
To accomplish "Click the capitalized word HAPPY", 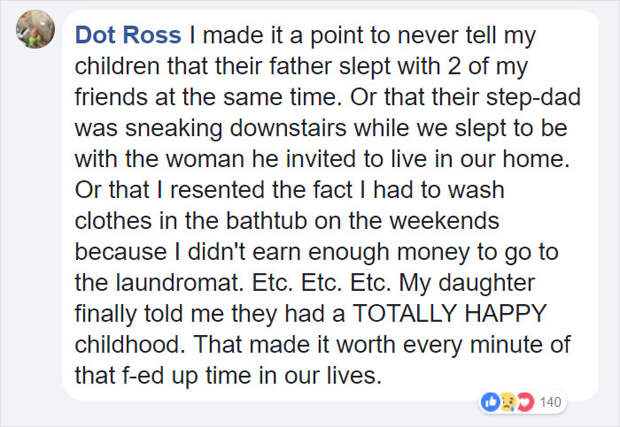I will click(x=506, y=313).
